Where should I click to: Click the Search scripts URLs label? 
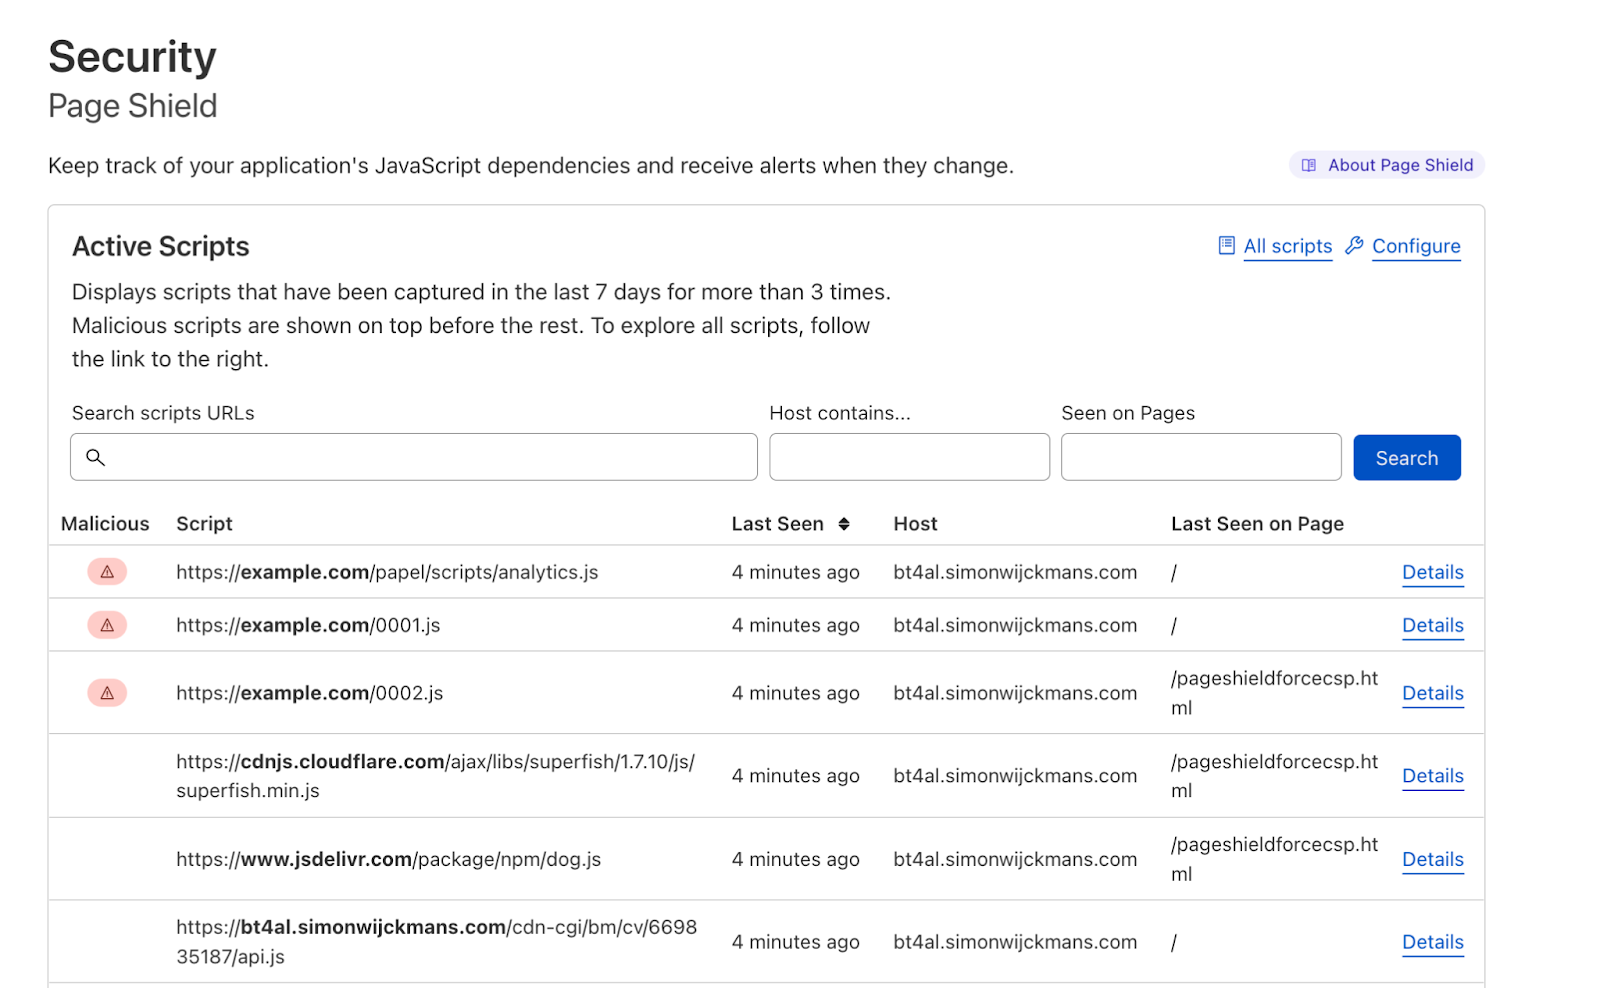(163, 413)
